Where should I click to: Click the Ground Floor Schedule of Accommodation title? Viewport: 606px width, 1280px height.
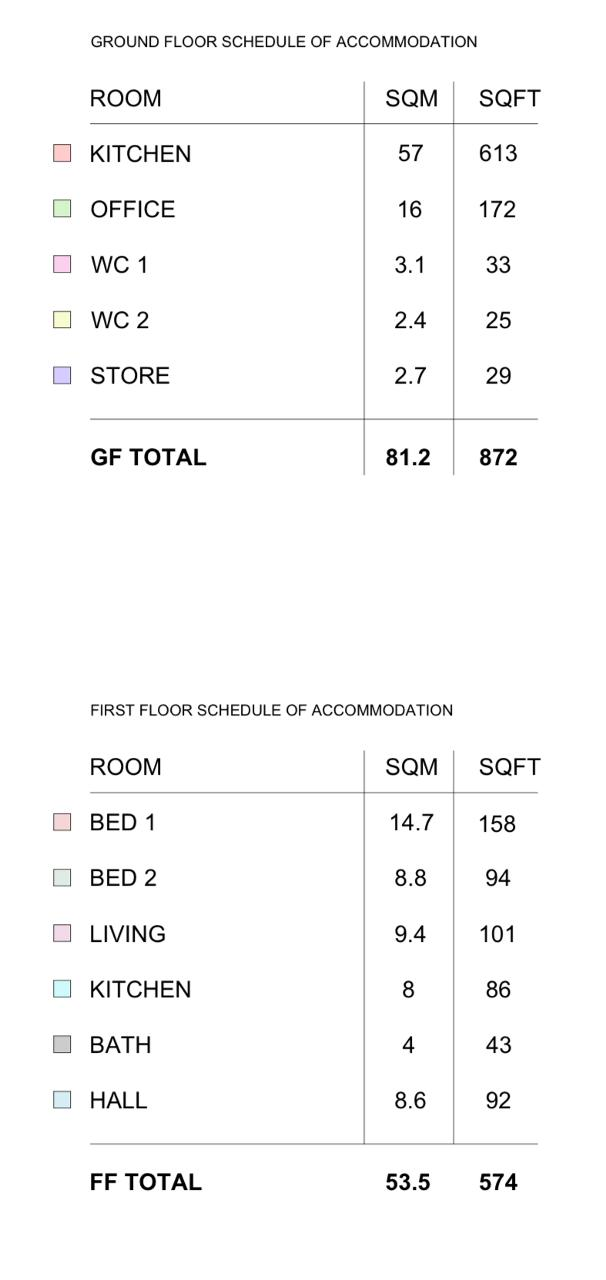point(283,42)
